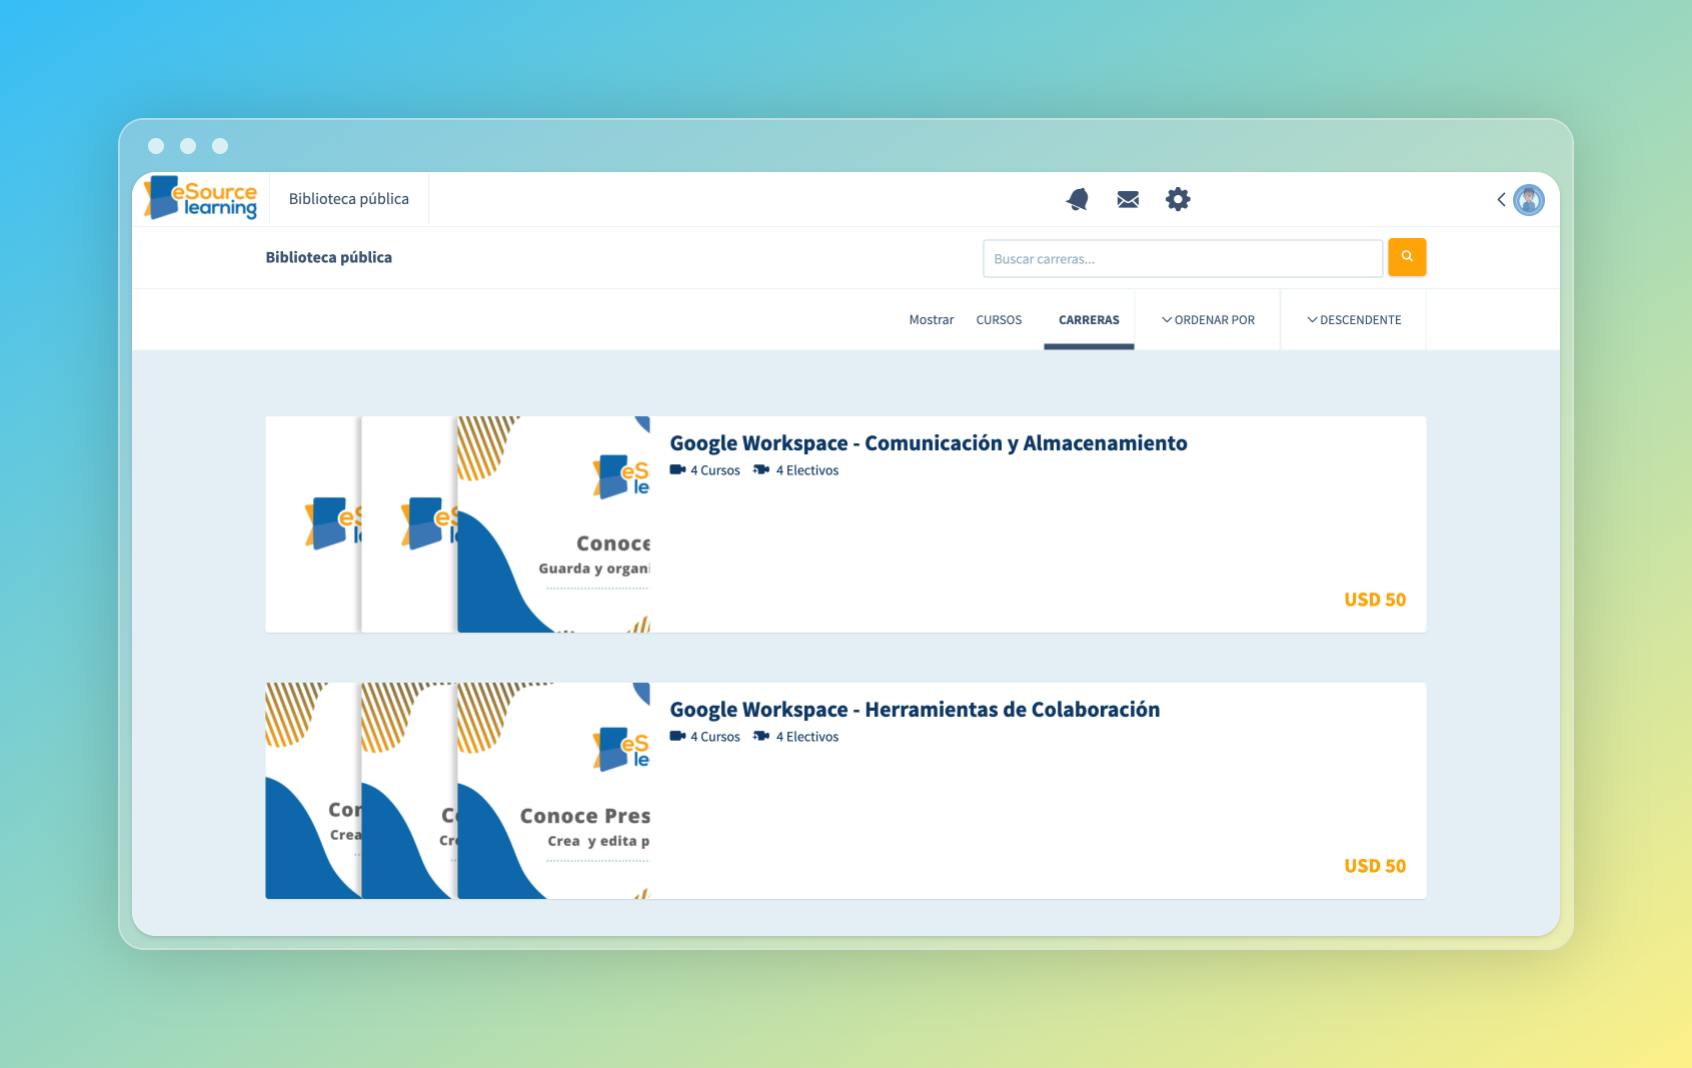Open the ORDENAR POR dropdown
Image resolution: width=1692 pixels, height=1068 pixels.
tap(1208, 319)
